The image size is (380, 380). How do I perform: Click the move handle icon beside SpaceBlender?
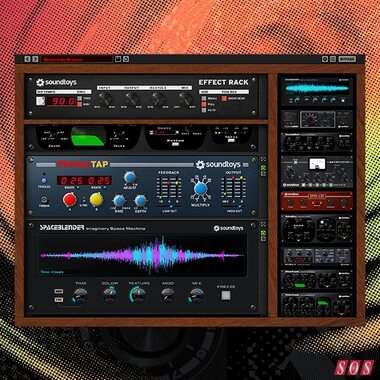263,224
